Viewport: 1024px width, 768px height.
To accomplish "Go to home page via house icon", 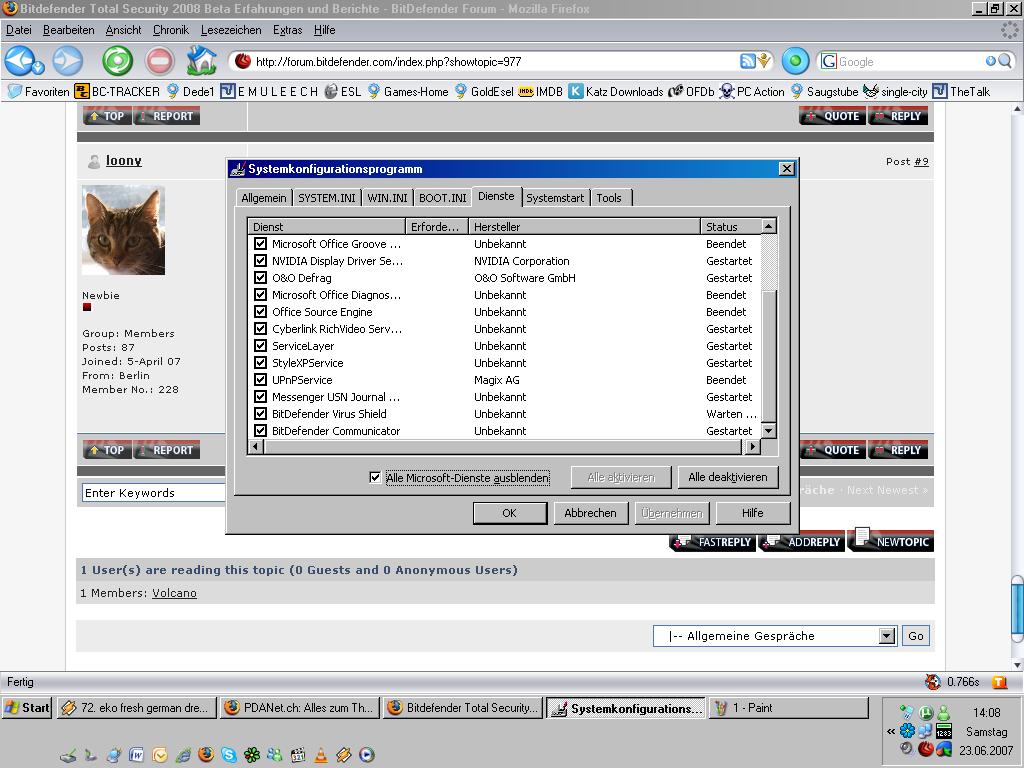I will tap(201, 61).
